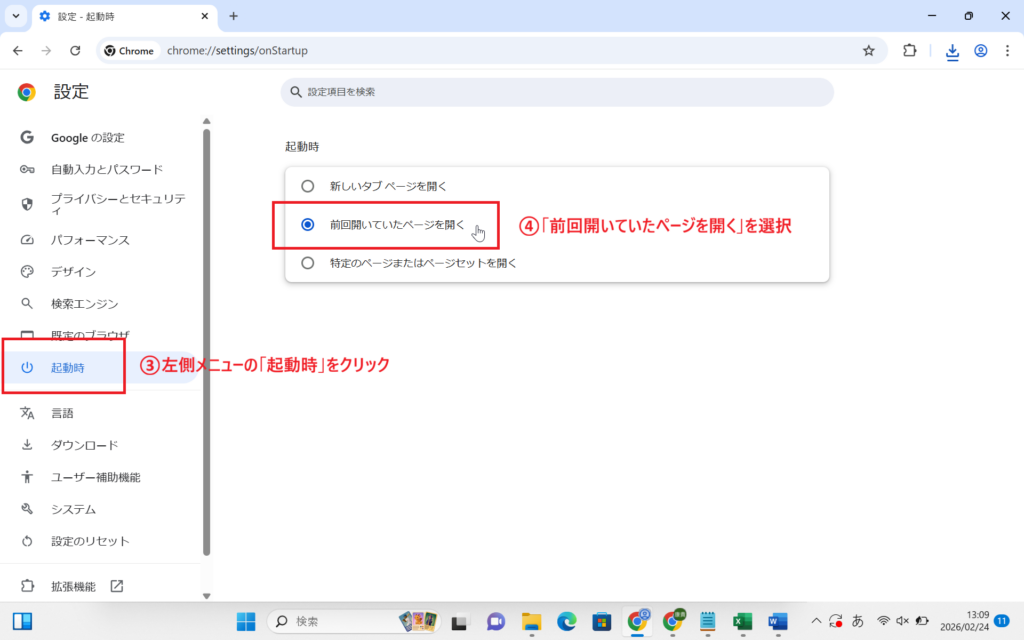This screenshot has width=1024, height=640.
Task: Go to "検索エンジン" in sidebar
Action: (85, 304)
